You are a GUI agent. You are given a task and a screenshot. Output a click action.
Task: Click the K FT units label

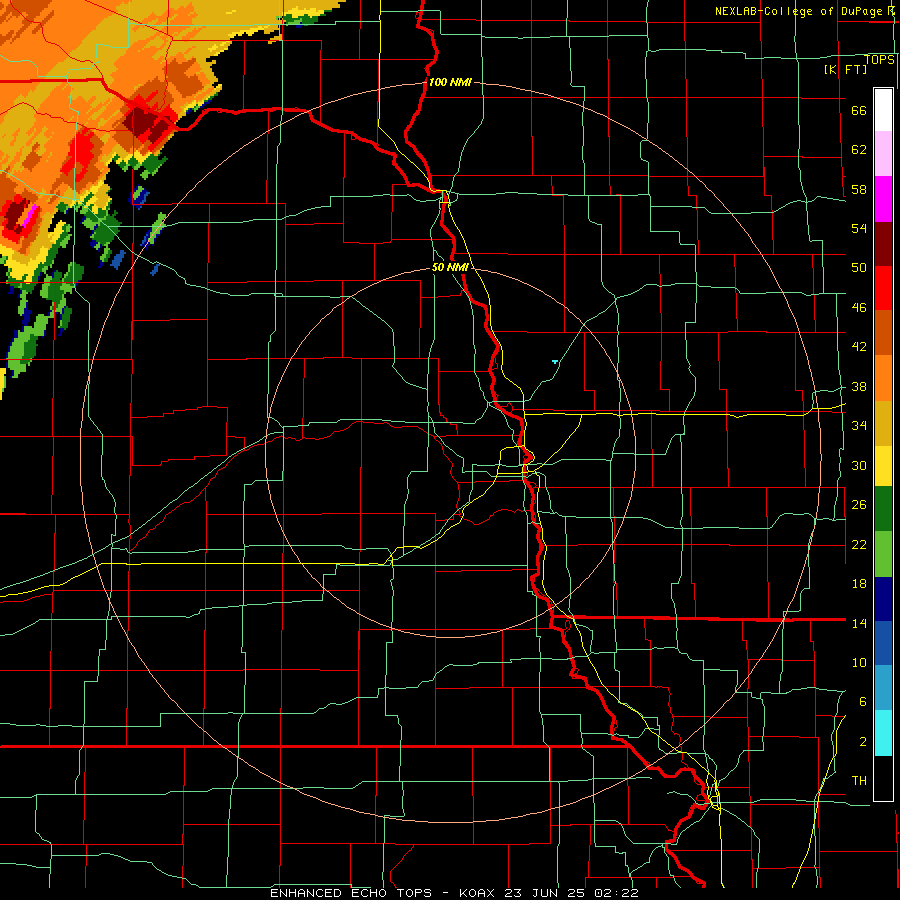point(845,69)
